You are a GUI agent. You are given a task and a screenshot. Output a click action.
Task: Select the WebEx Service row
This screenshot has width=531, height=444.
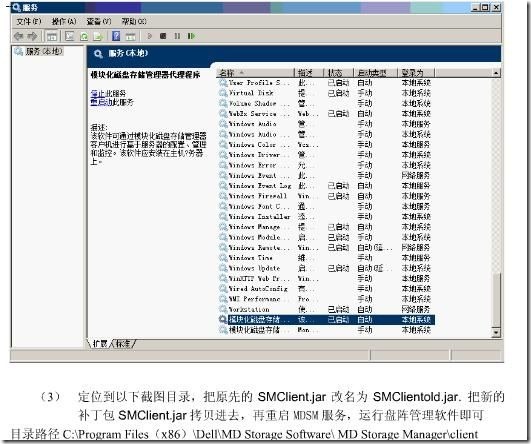(x=326, y=113)
